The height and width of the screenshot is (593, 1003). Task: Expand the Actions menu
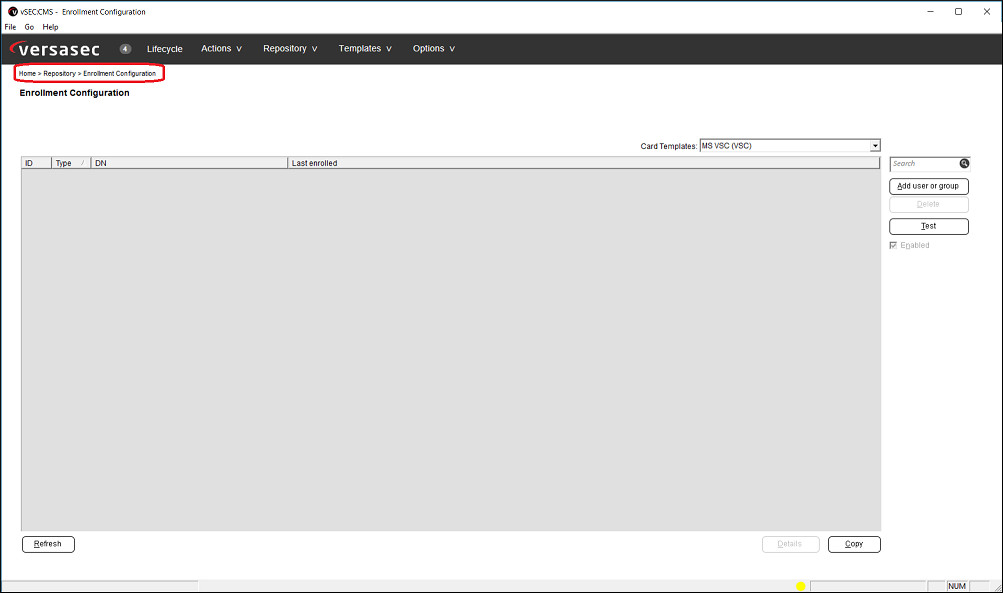[x=221, y=49]
